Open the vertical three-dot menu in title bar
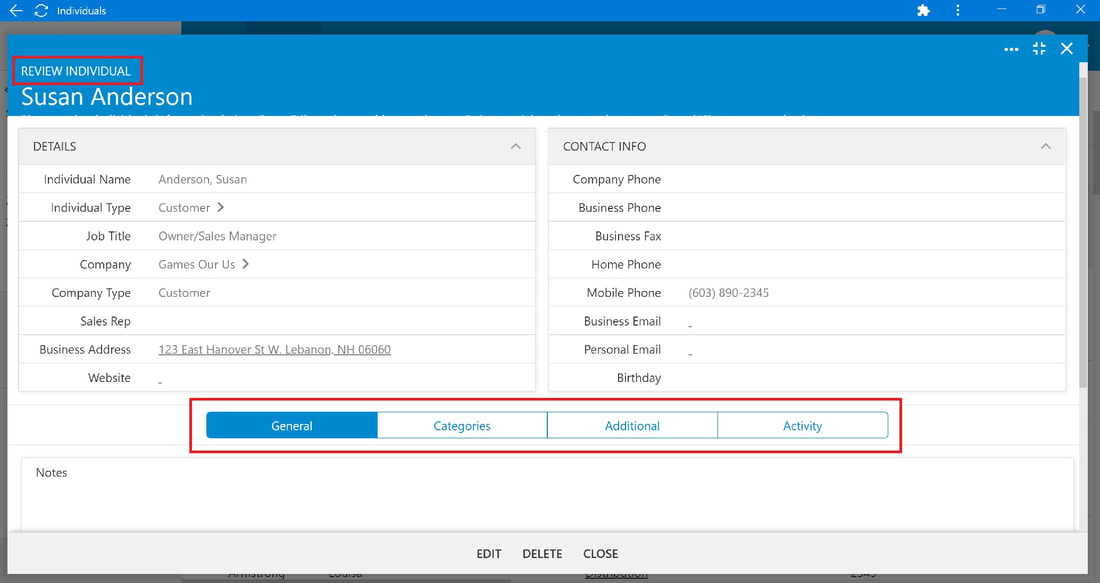This screenshot has height=583, width=1100. 958,11
